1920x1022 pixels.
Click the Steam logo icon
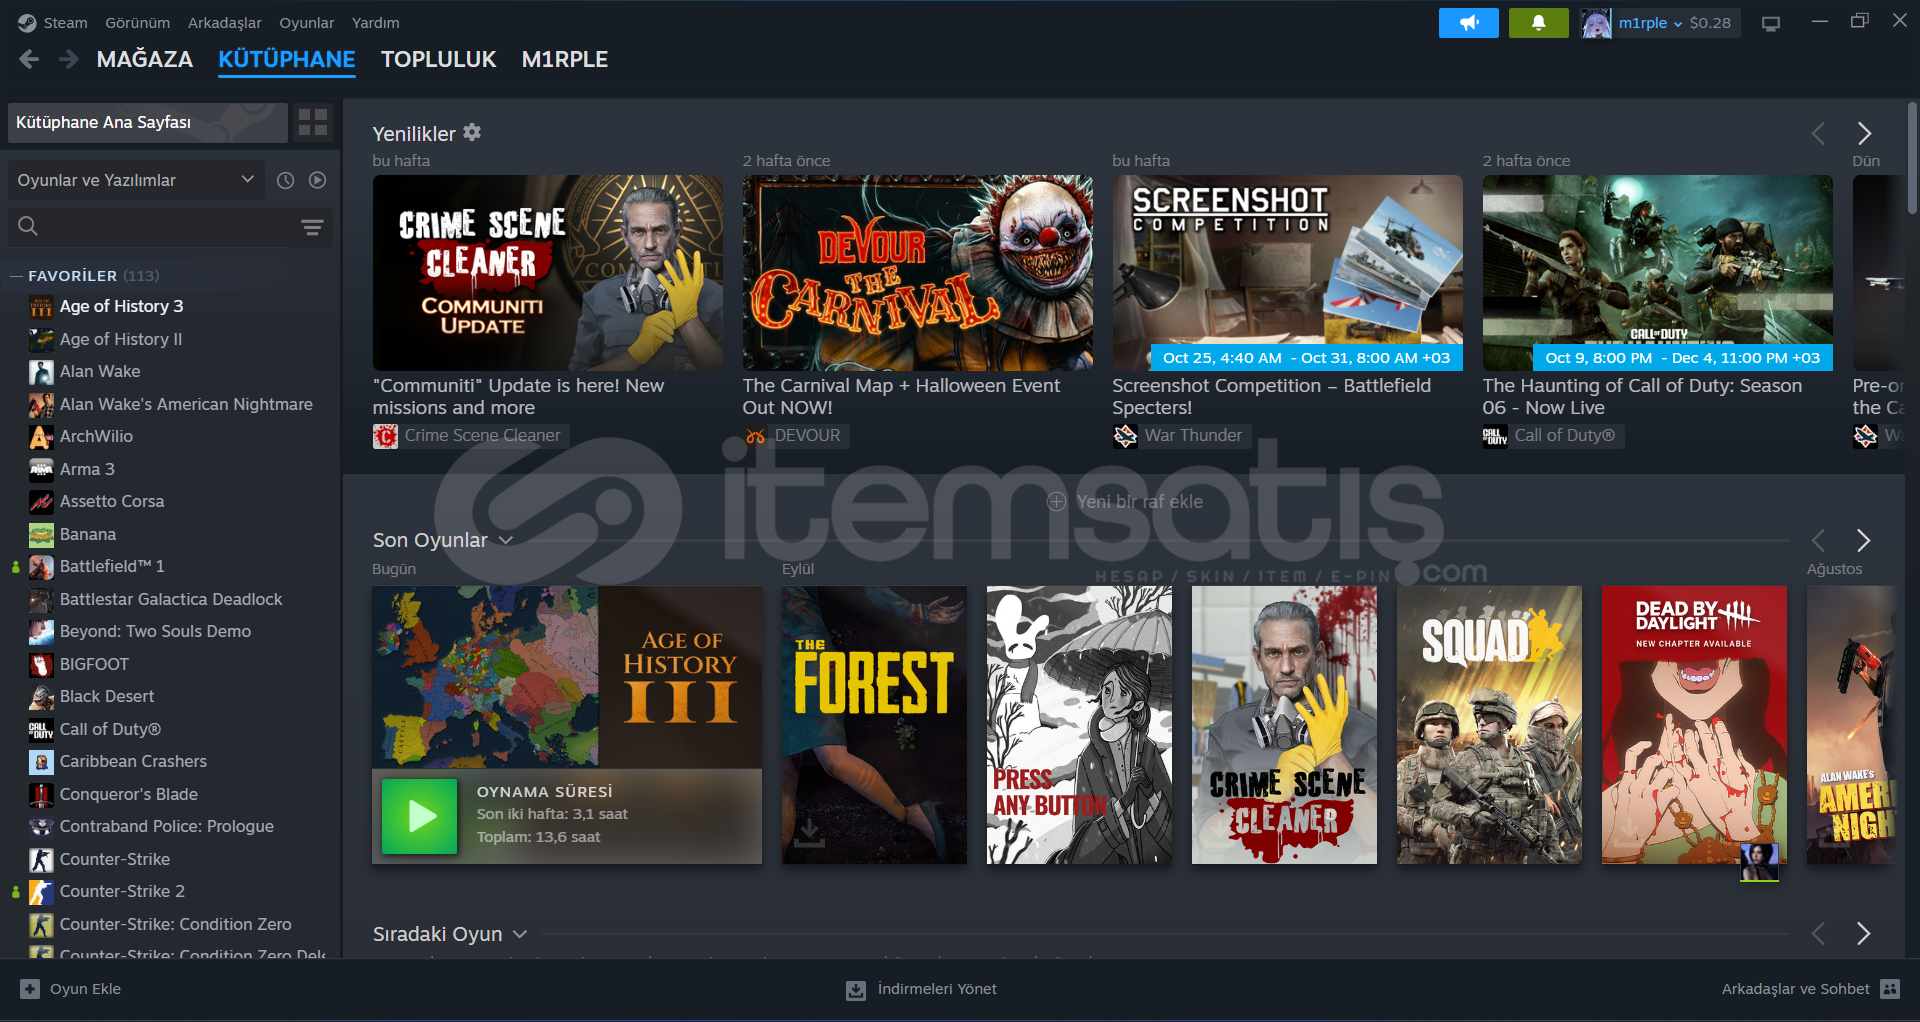tap(27, 23)
